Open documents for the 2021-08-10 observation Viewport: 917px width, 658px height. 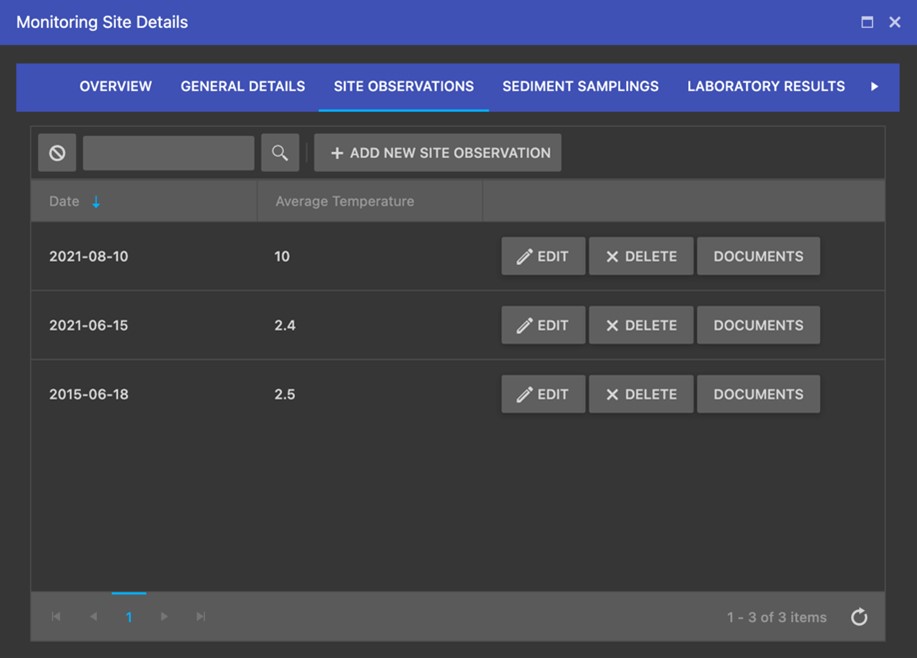pyautogui.click(x=758, y=256)
